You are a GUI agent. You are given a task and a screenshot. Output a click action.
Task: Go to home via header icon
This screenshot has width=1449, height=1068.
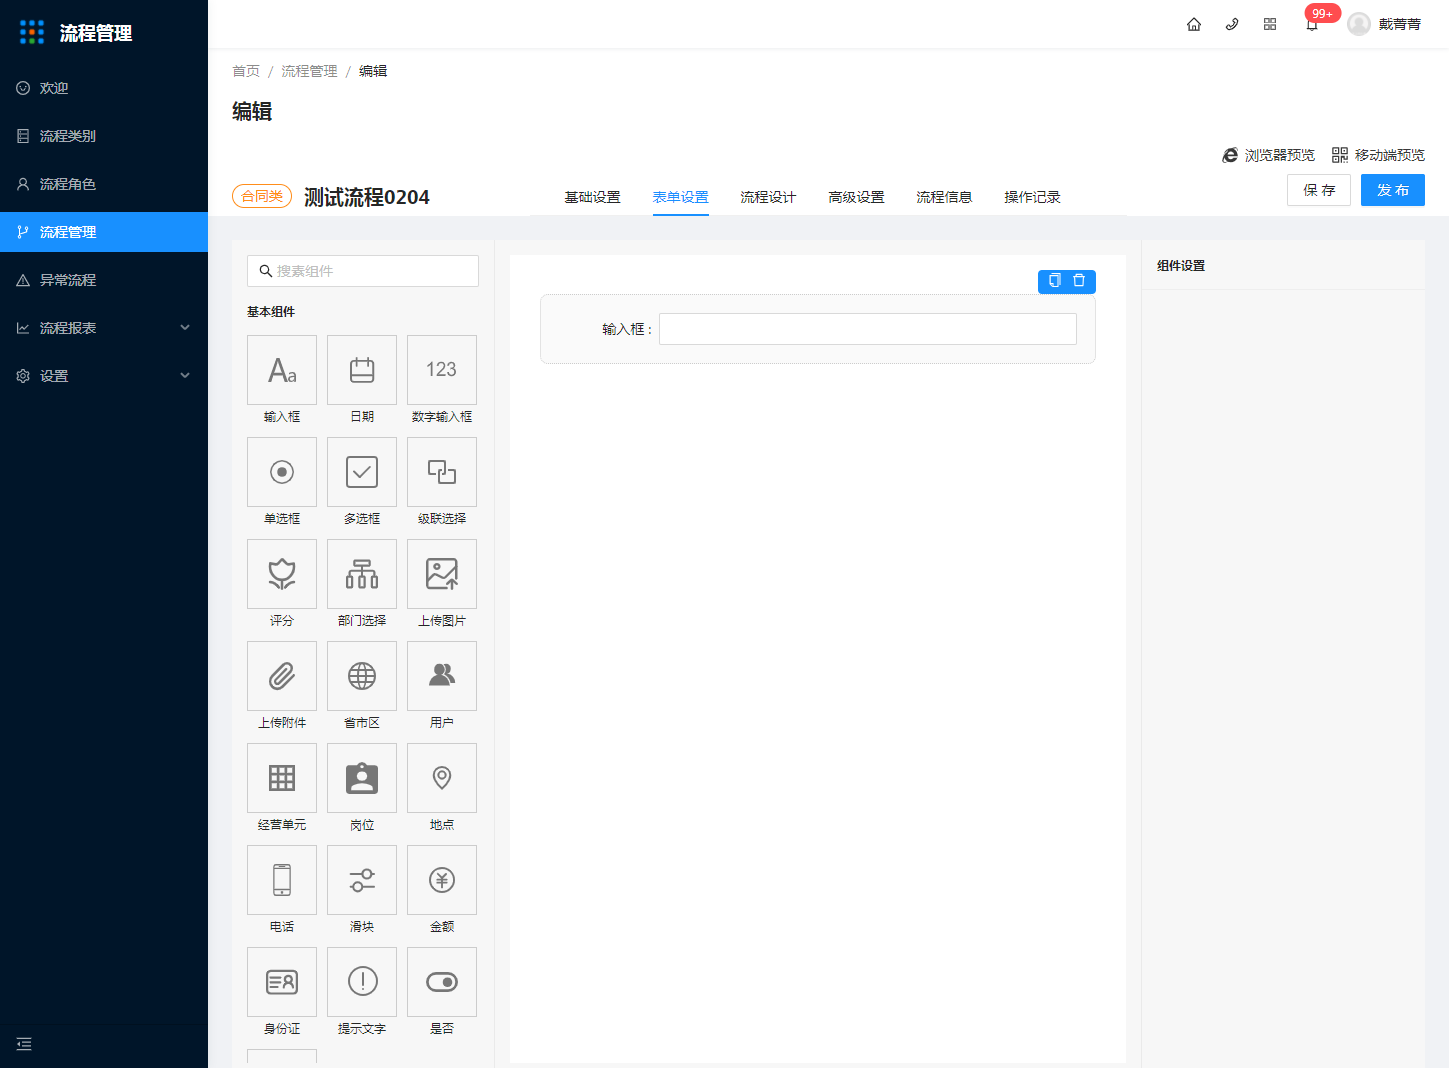[x=1194, y=24]
